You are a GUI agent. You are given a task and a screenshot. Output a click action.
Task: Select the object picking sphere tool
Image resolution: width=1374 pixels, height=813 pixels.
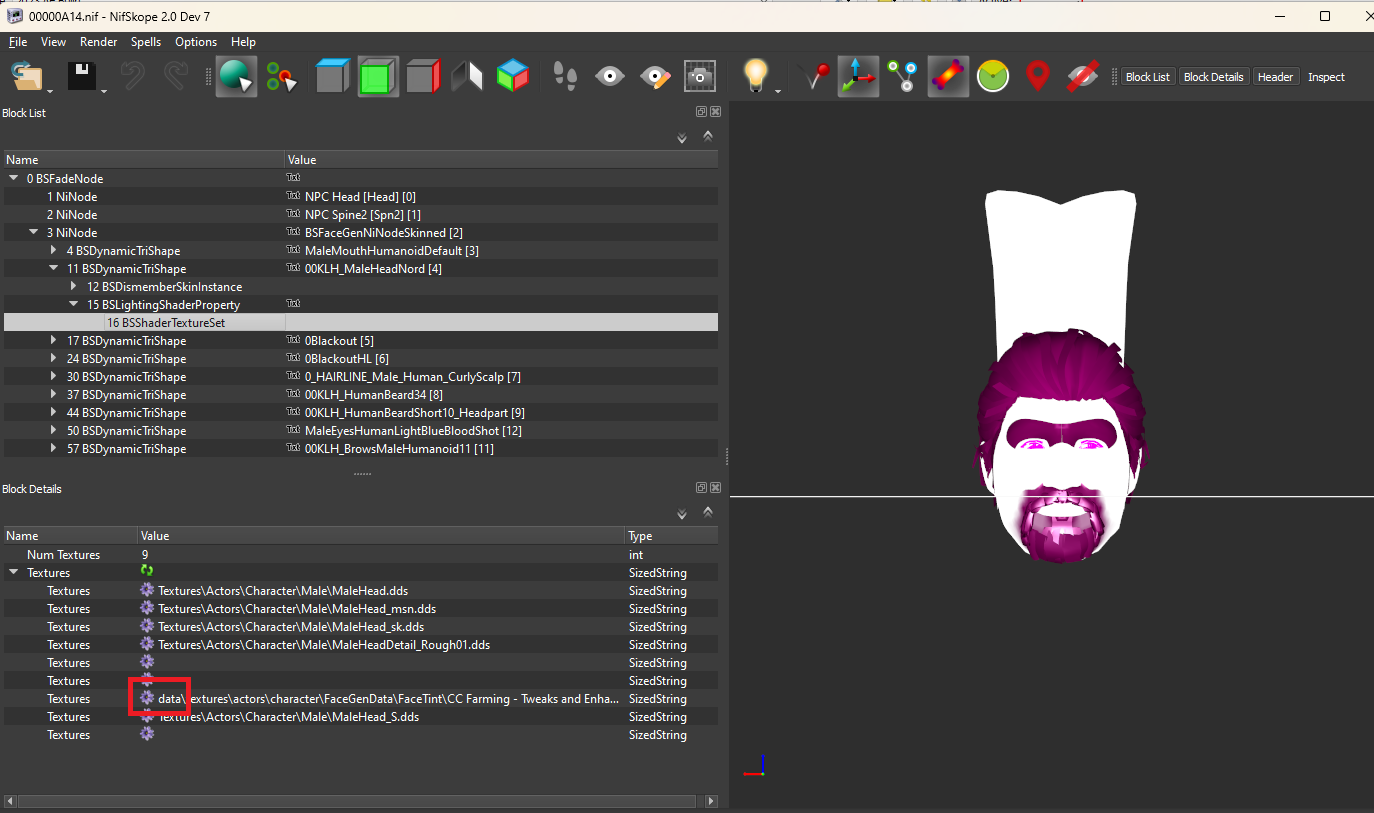[x=236, y=77]
